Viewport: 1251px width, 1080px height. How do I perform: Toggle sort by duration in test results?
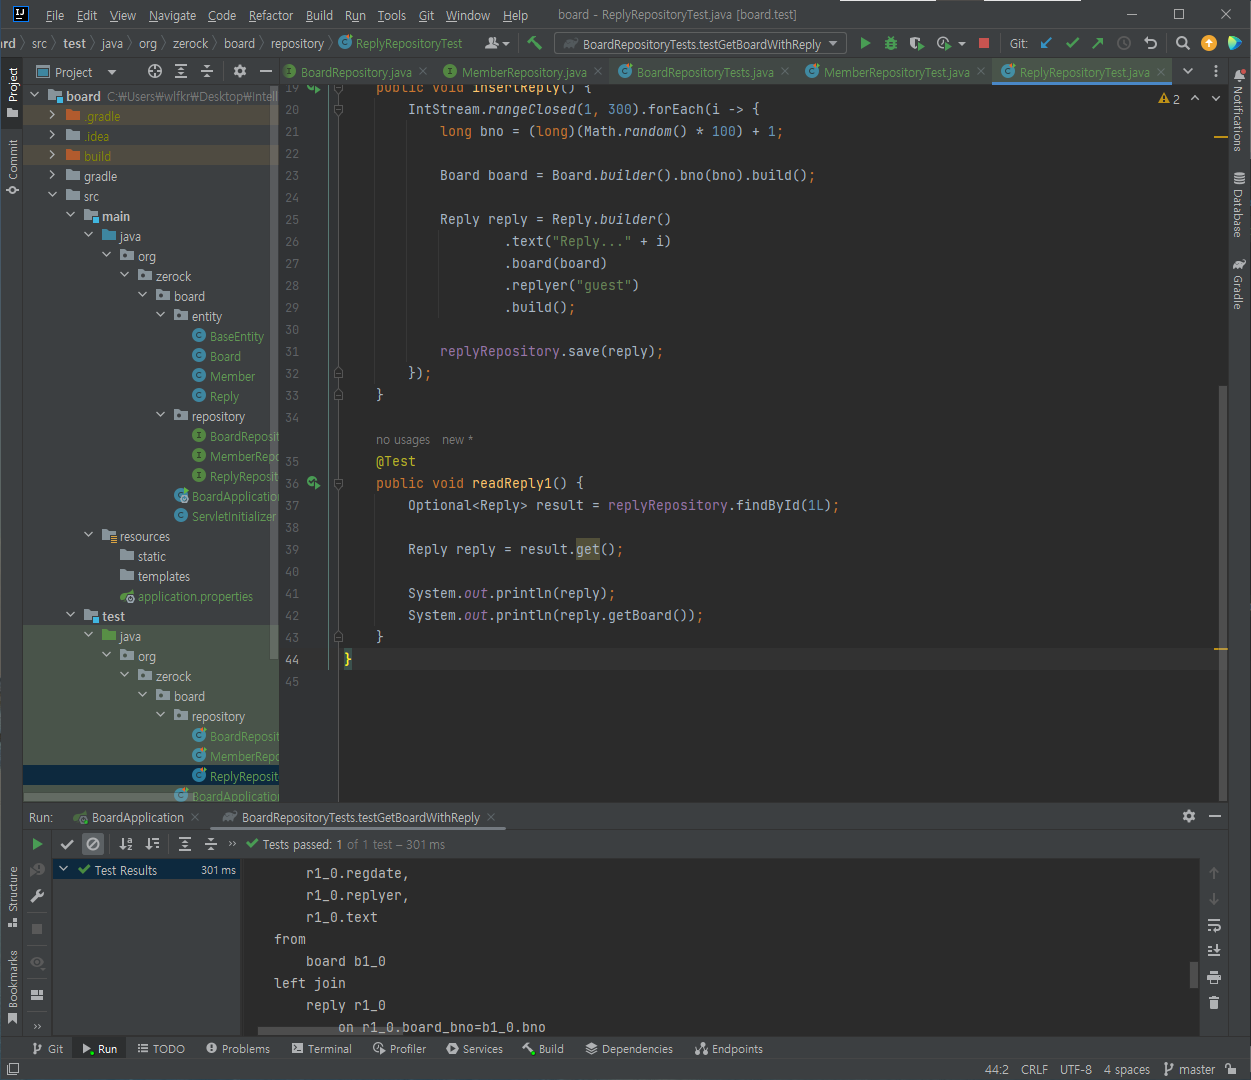152,844
